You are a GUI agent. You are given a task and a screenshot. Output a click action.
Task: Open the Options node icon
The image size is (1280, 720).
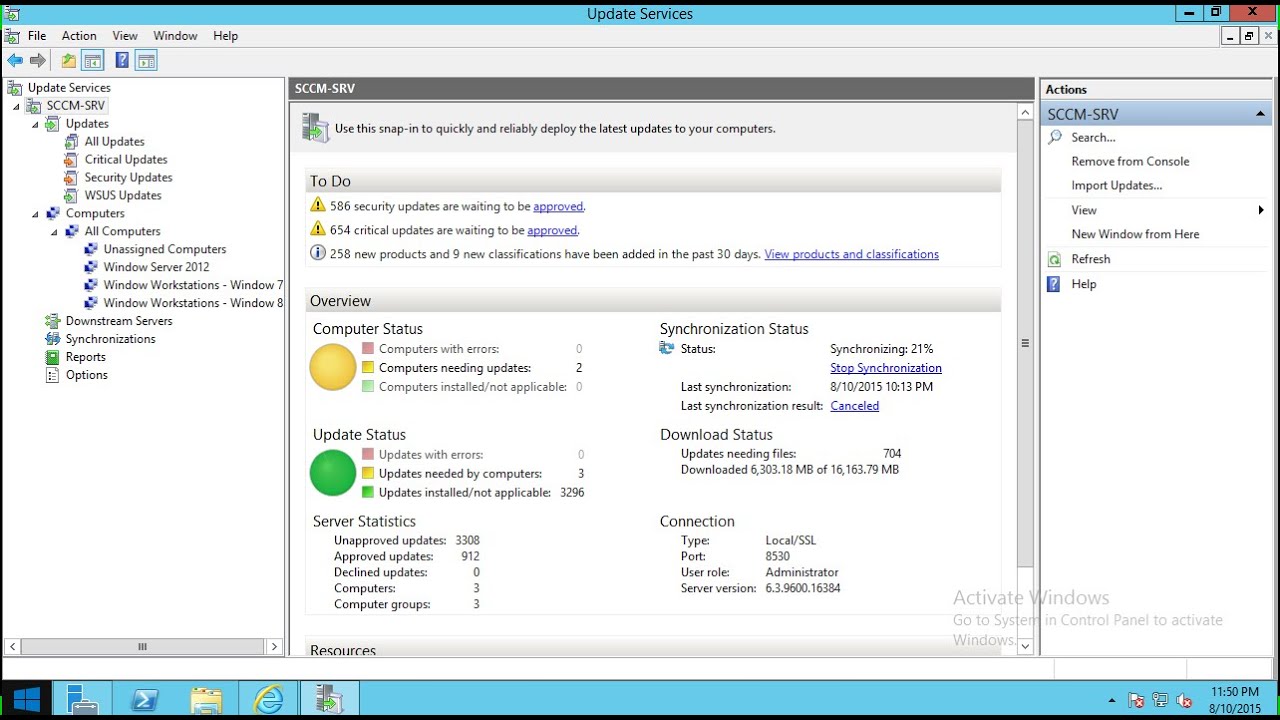tap(52, 375)
